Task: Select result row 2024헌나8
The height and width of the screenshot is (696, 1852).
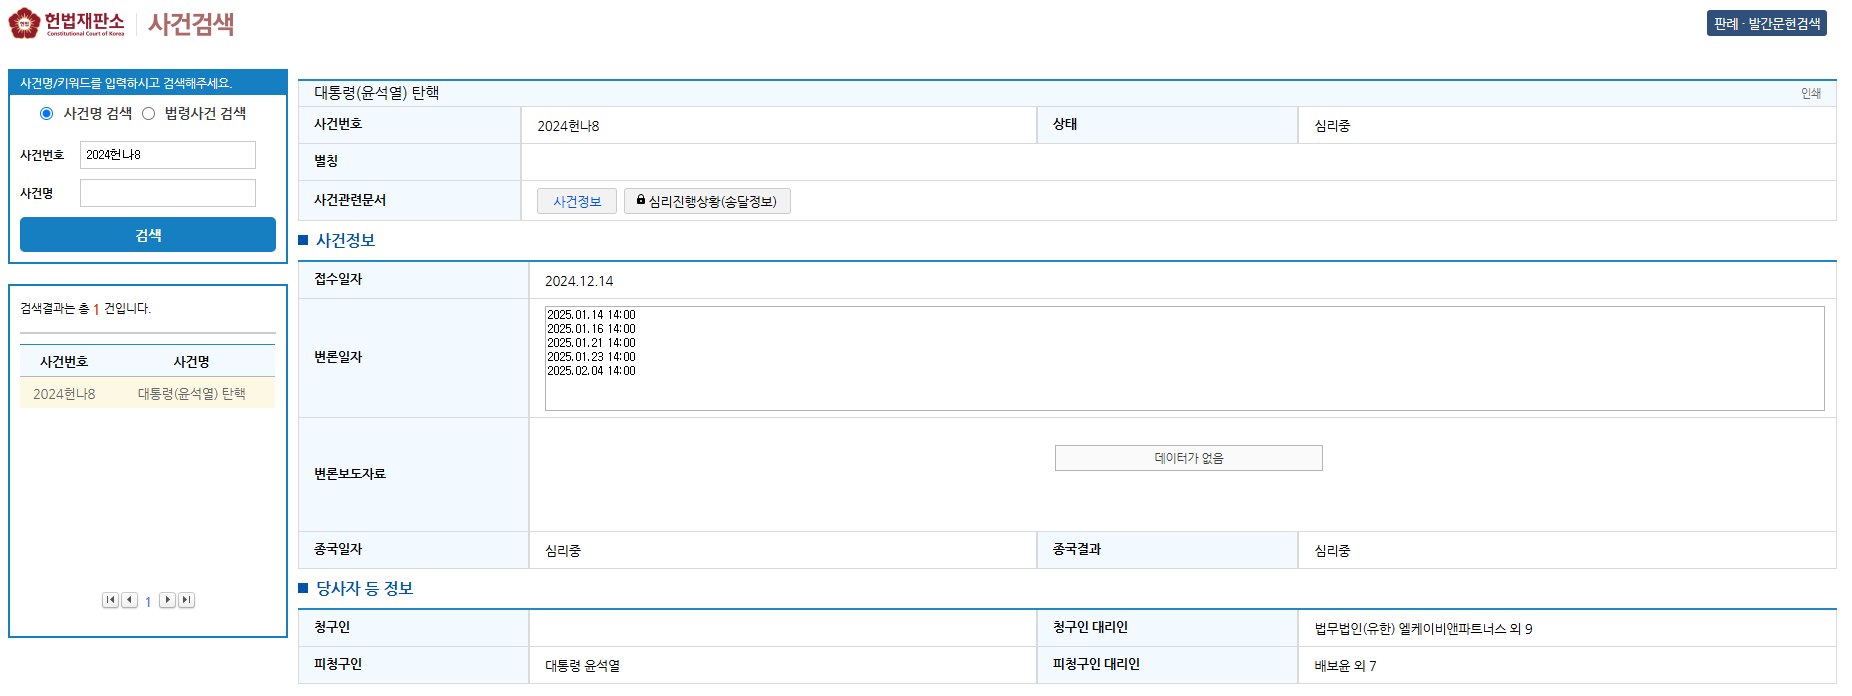Action: point(147,393)
